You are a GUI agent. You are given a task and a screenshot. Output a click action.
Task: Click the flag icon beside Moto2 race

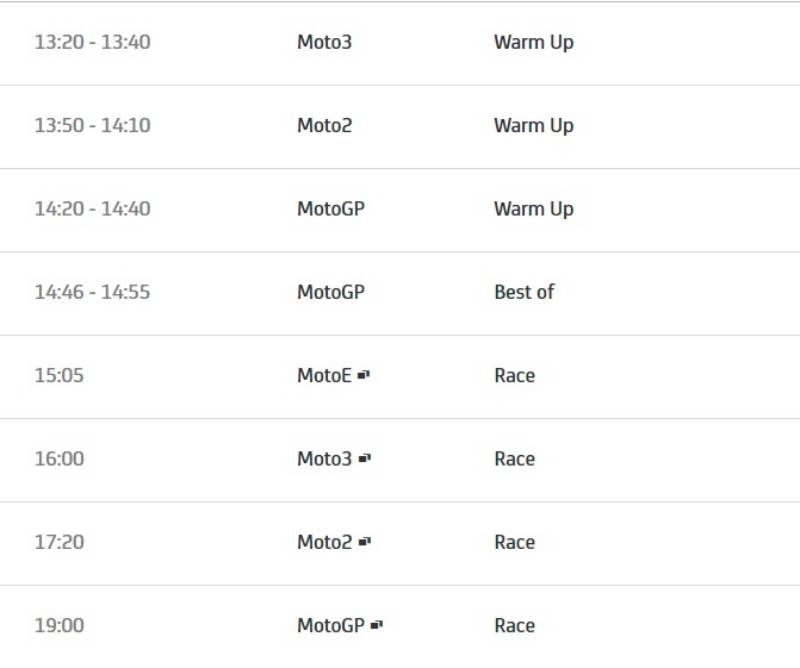[365, 542]
